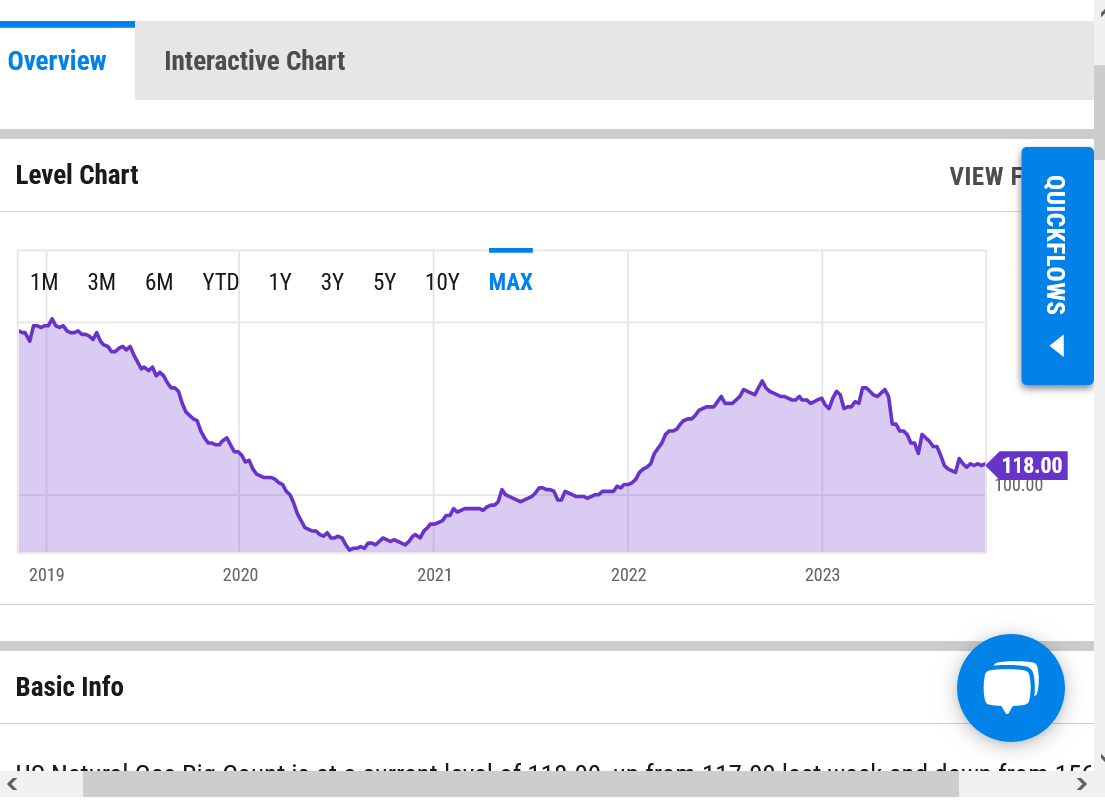This screenshot has height=805, width=1105.
Task: Click the Quickflows triangle arrow icon
Action: click(1056, 347)
